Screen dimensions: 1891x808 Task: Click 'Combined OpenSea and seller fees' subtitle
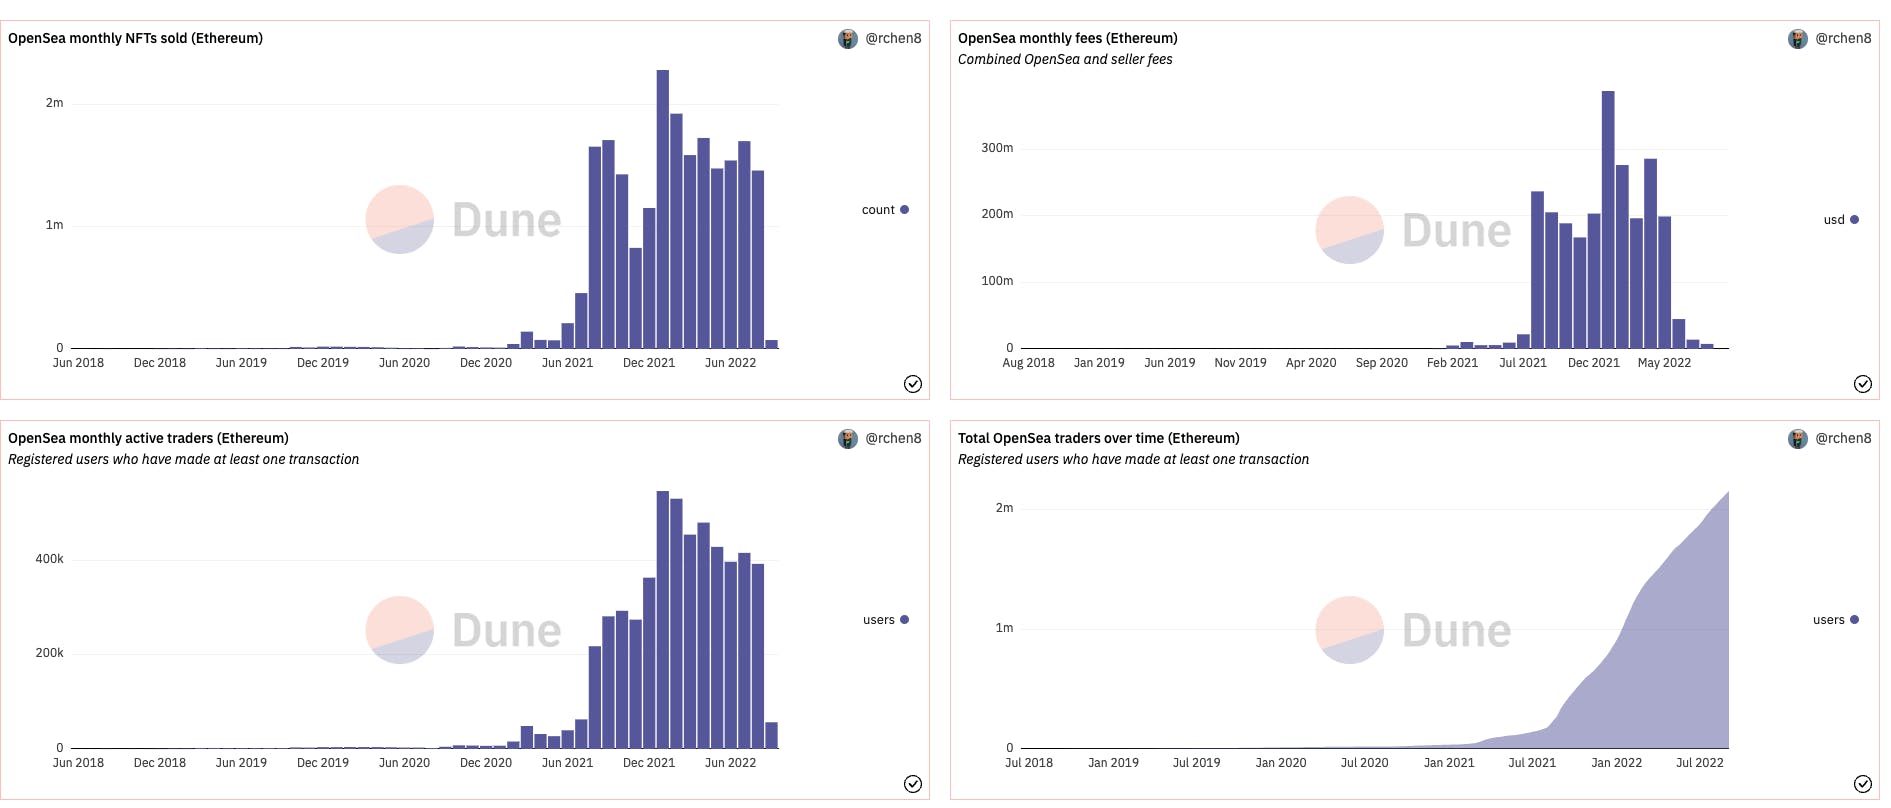tap(1065, 59)
